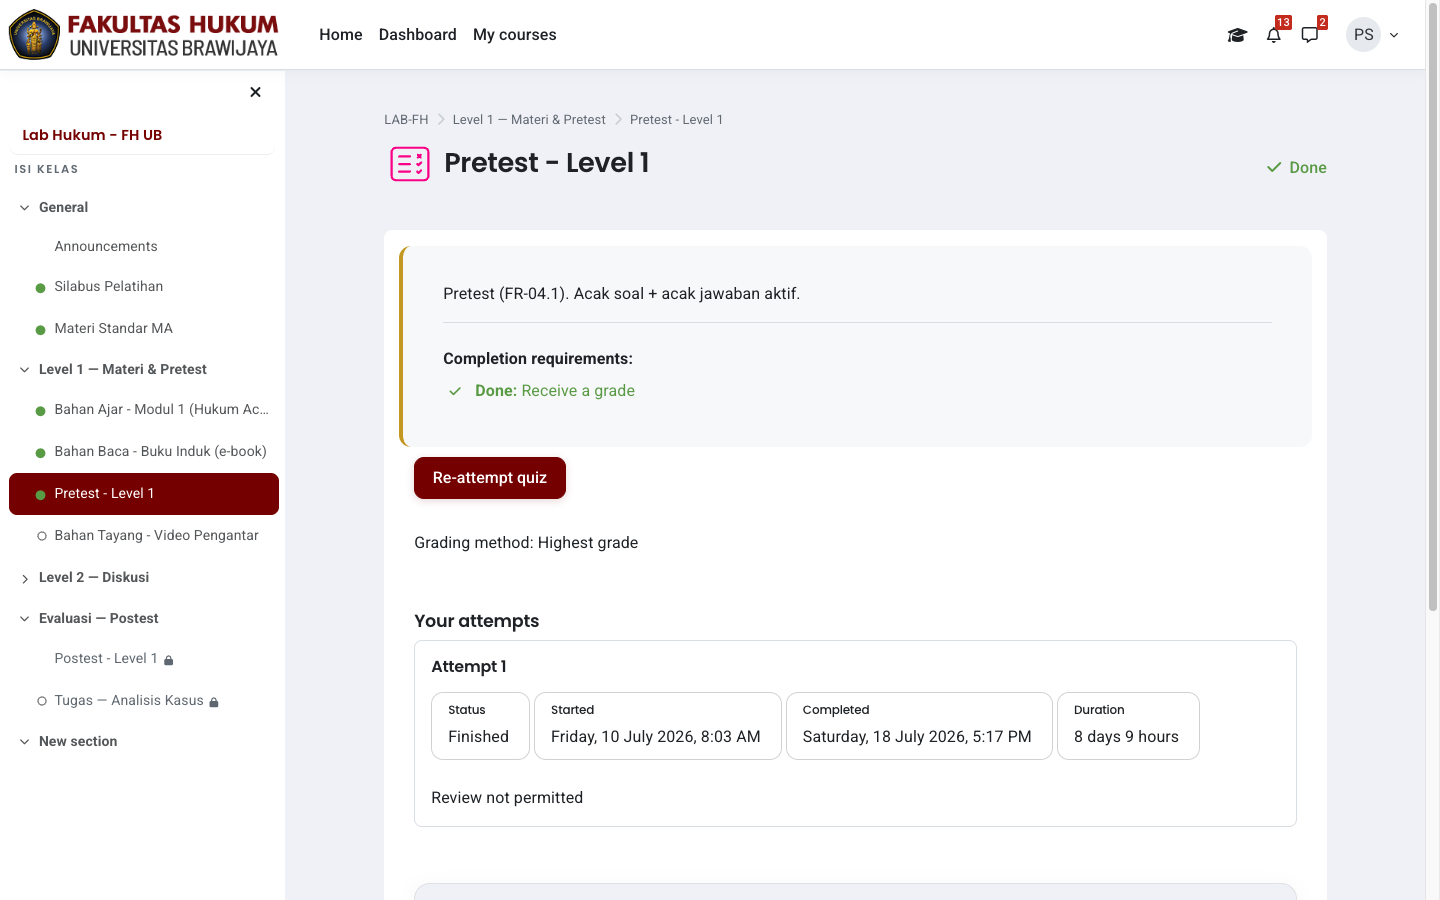Open the user menu dropdown arrow
1440x900 pixels.
coord(1394,35)
